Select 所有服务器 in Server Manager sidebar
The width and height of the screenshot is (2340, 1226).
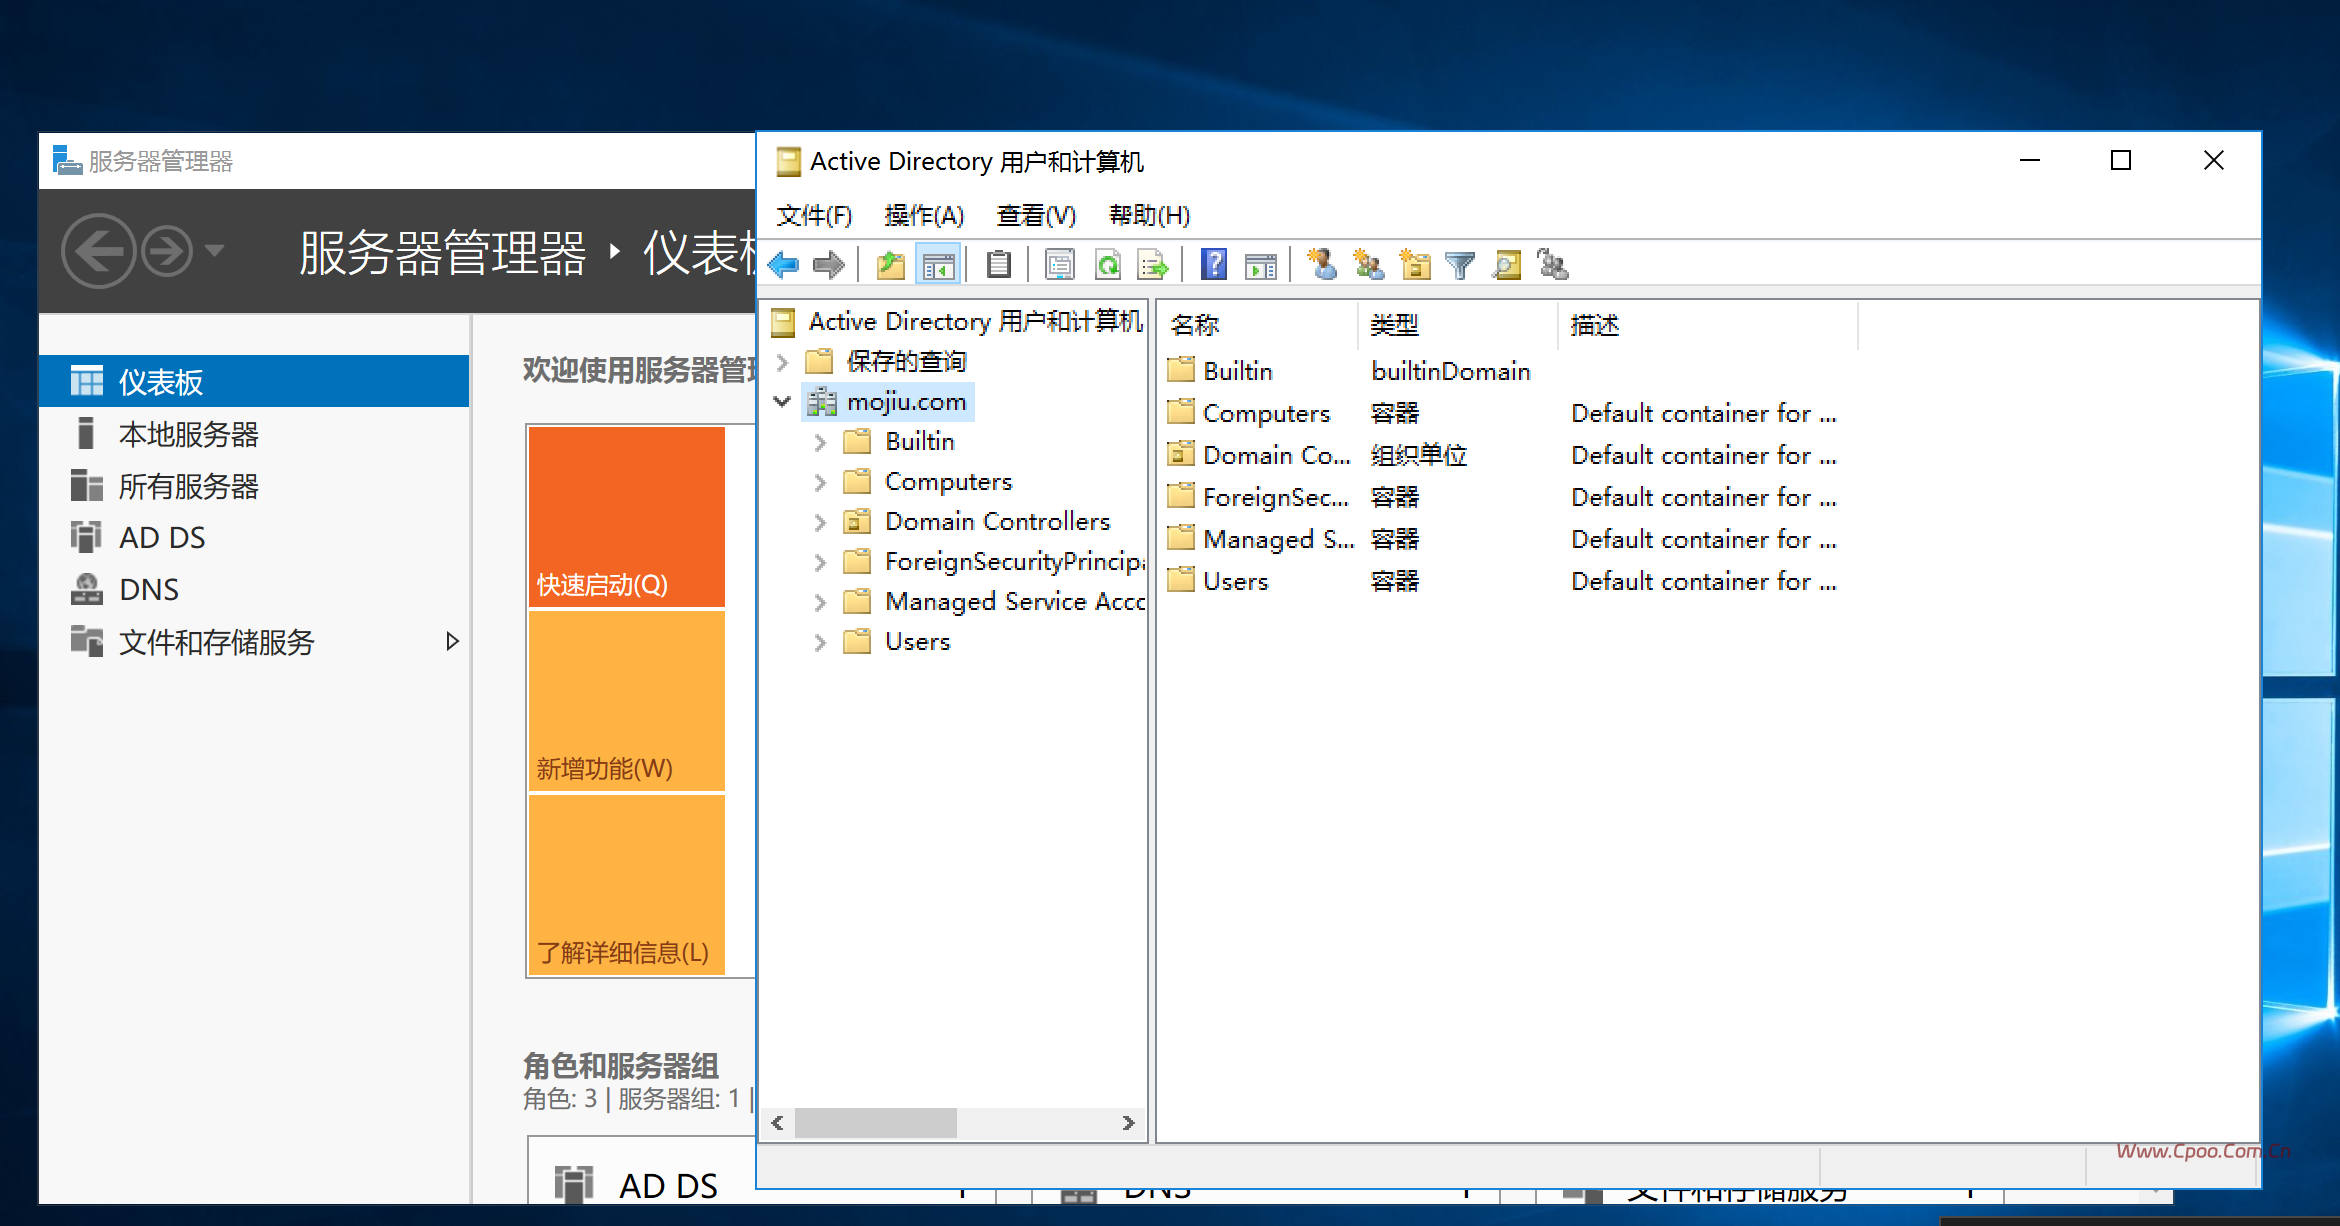(x=254, y=486)
